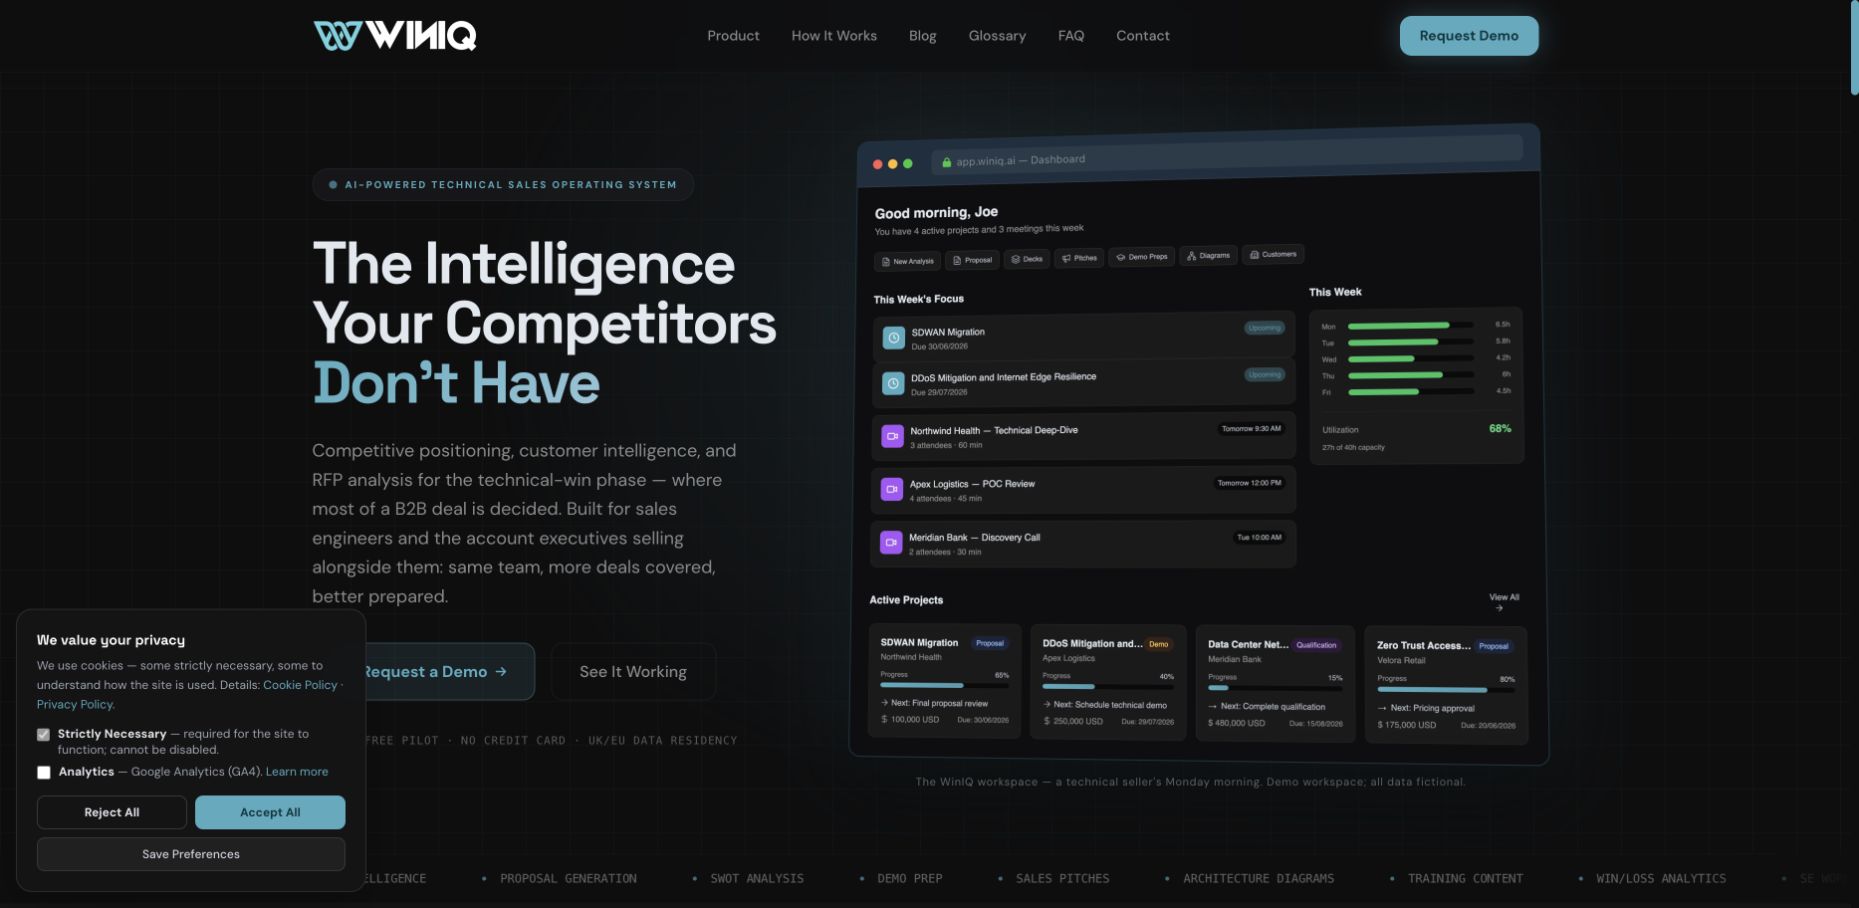Open the FAQ navigation link
The width and height of the screenshot is (1859, 908).
(x=1071, y=36)
